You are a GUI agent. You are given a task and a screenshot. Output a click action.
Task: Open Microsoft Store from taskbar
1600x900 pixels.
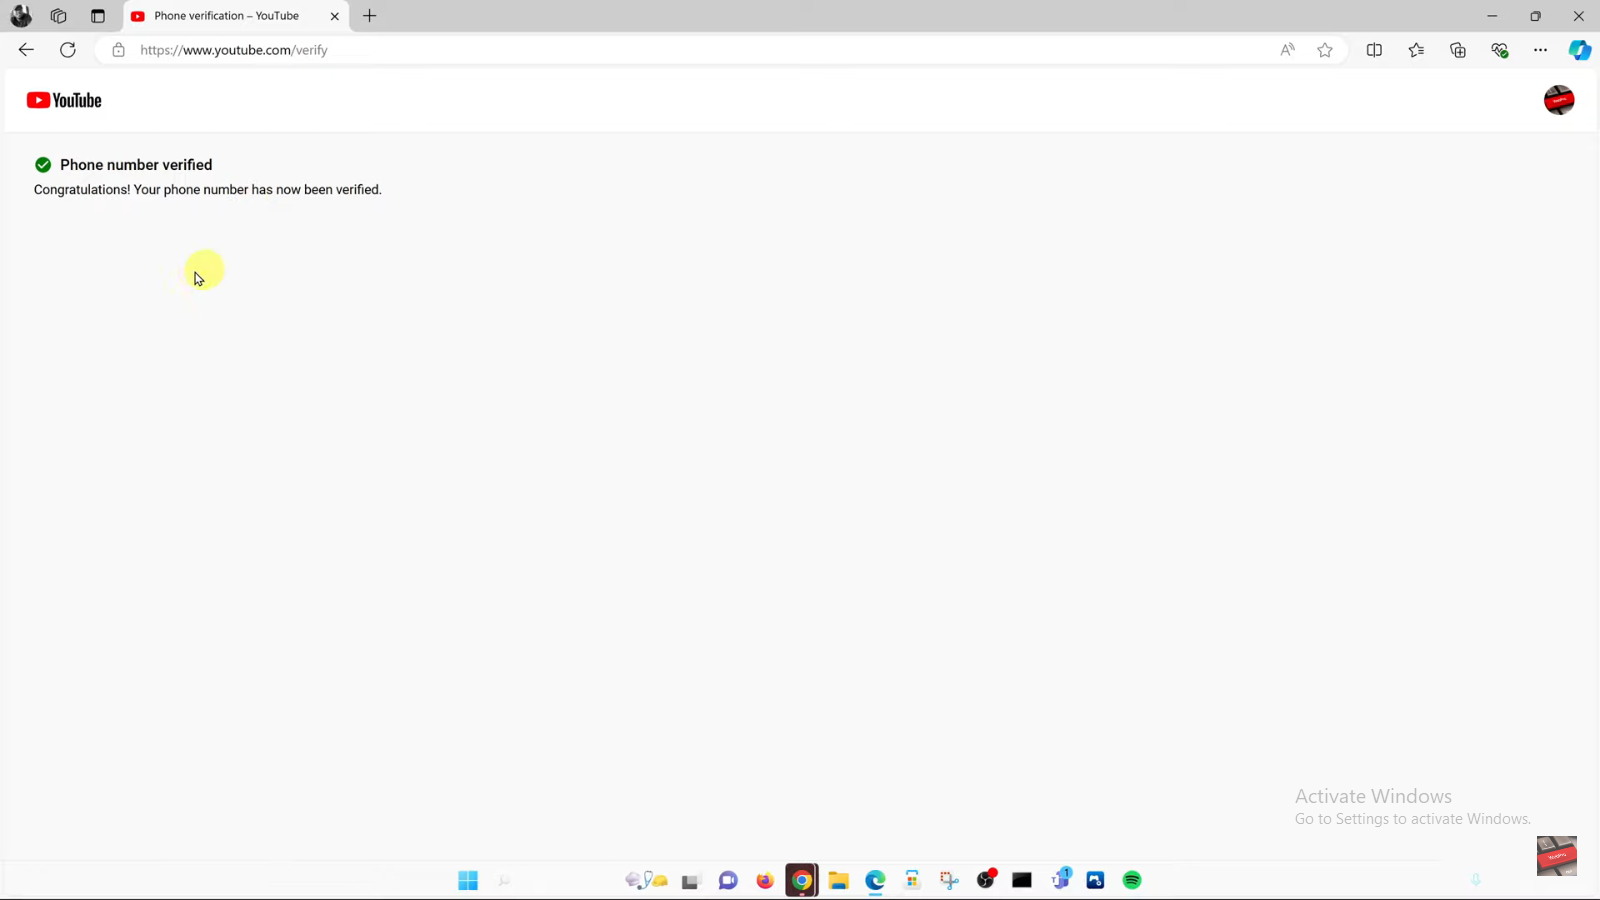click(x=912, y=880)
